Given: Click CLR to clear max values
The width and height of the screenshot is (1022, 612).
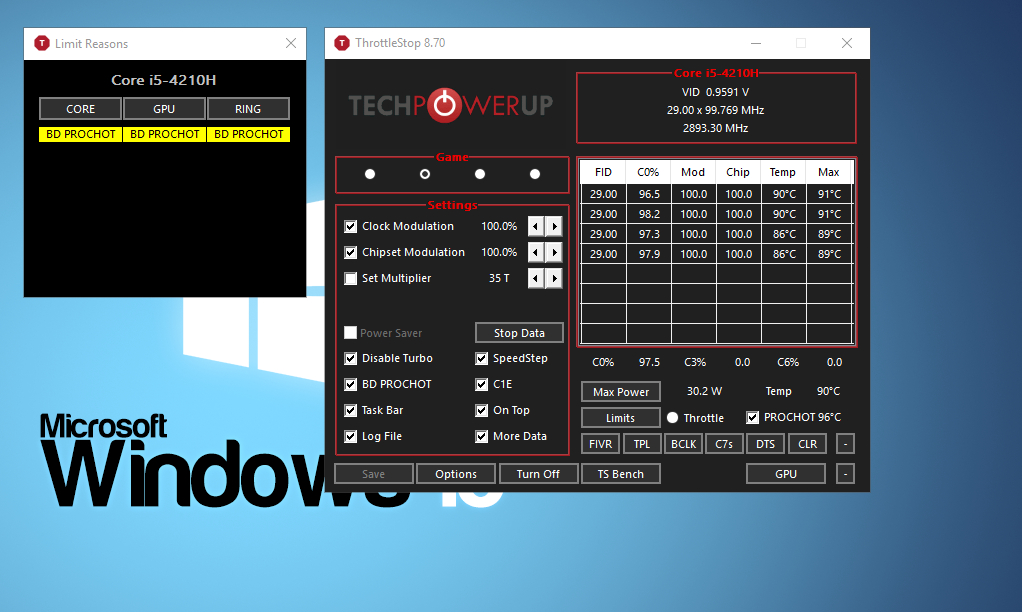Looking at the screenshot, I should coord(808,444).
